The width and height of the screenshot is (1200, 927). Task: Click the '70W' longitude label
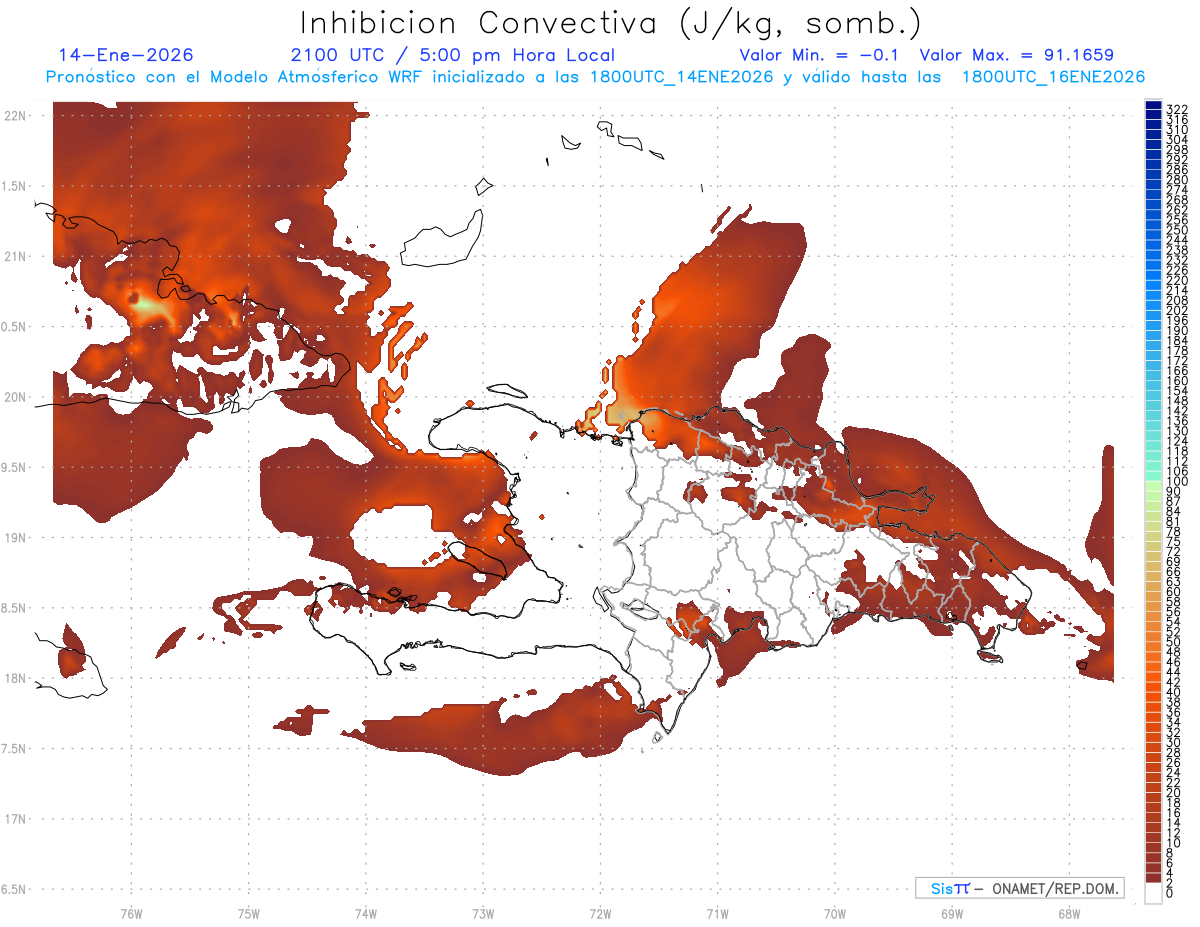[835, 913]
